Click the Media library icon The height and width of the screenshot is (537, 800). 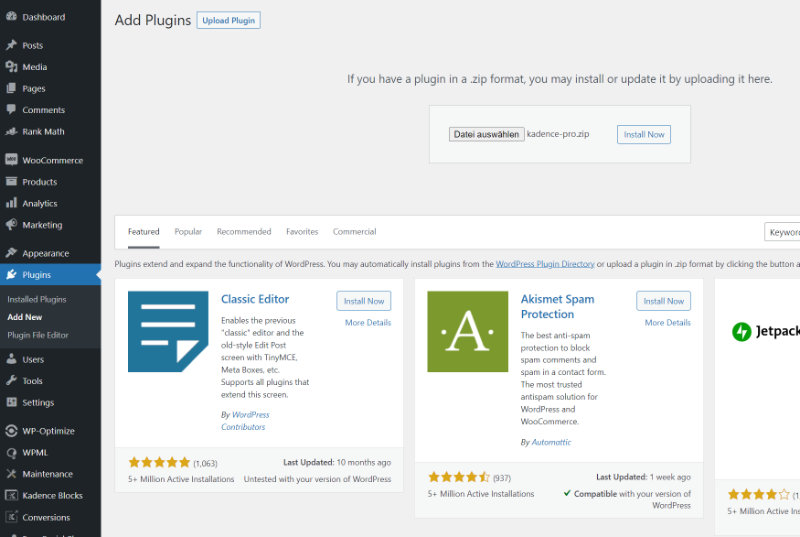(x=11, y=67)
